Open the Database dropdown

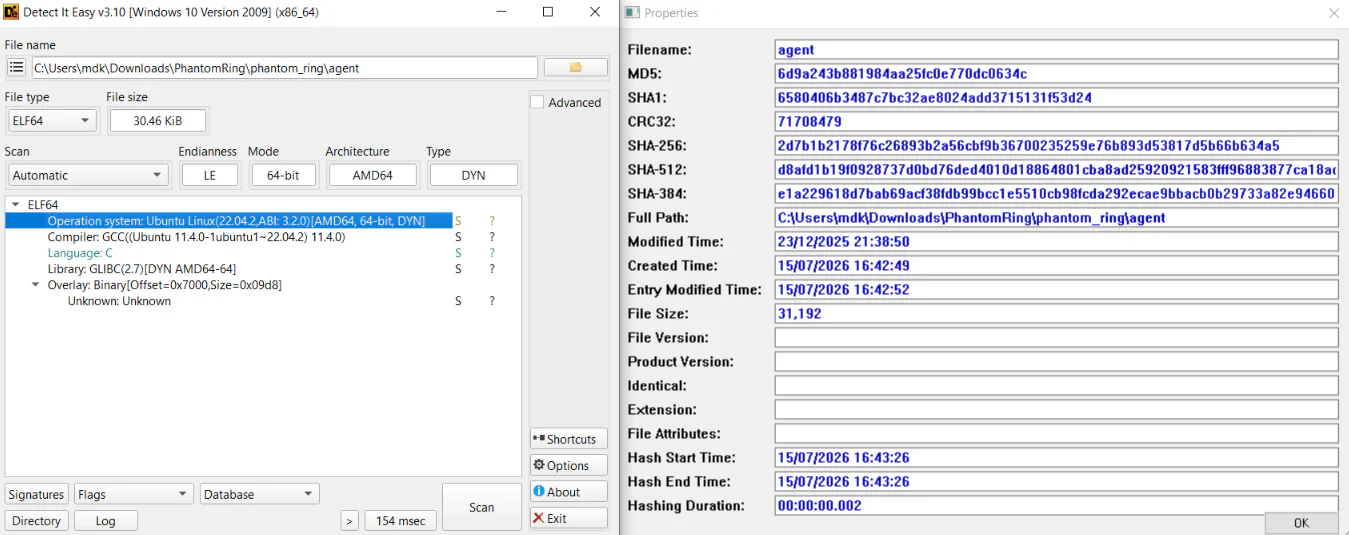click(259, 494)
